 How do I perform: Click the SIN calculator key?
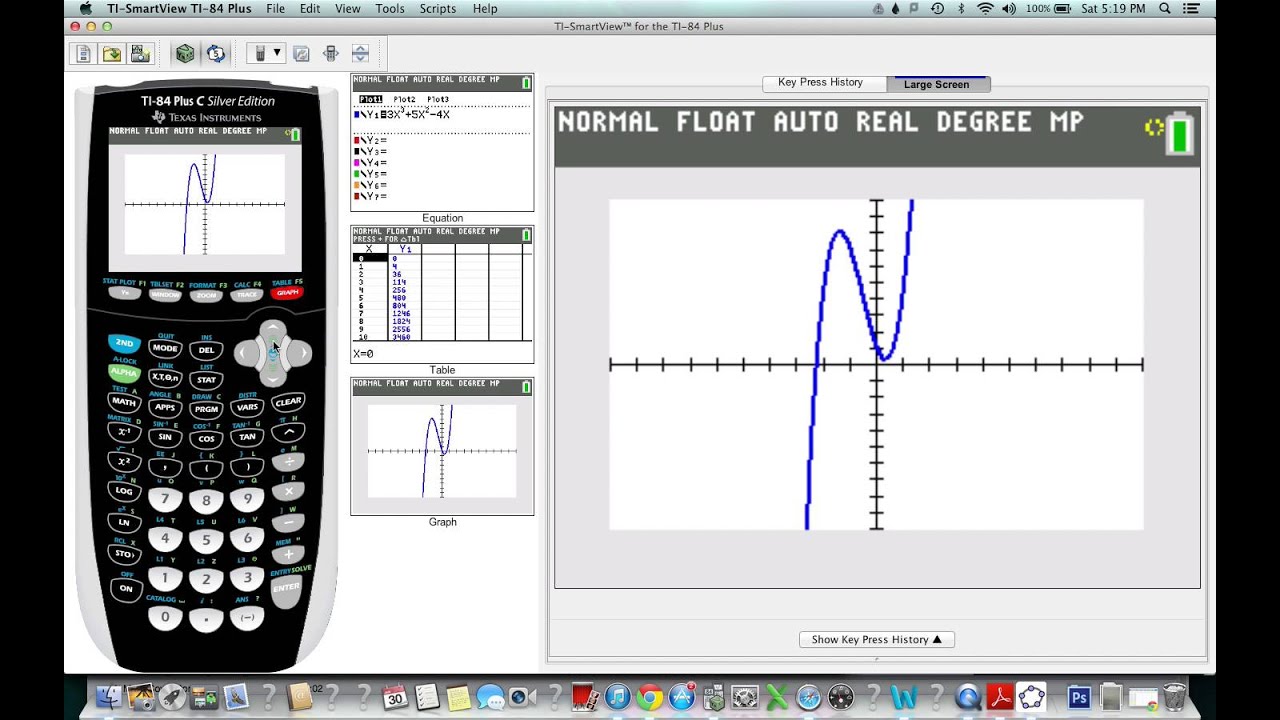(165, 437)
